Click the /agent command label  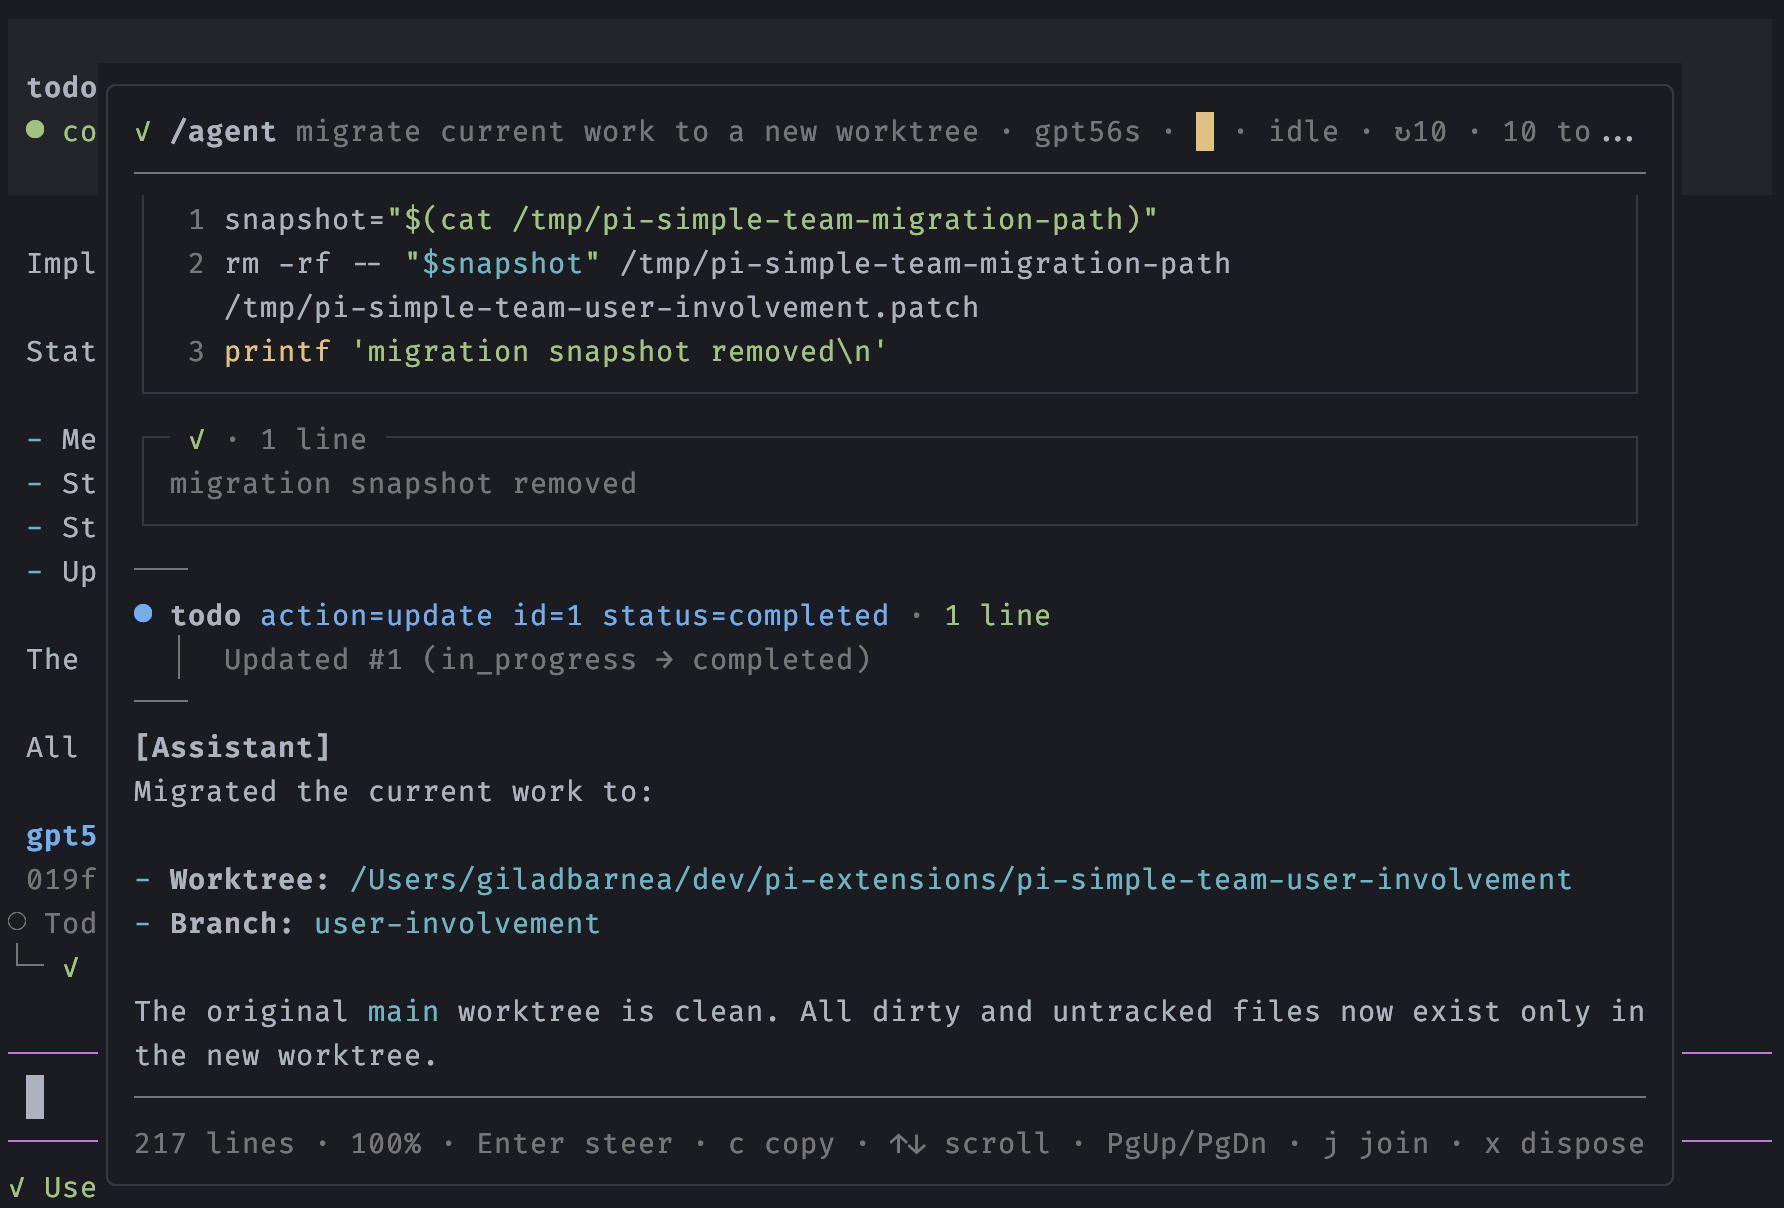click(223, 132)
